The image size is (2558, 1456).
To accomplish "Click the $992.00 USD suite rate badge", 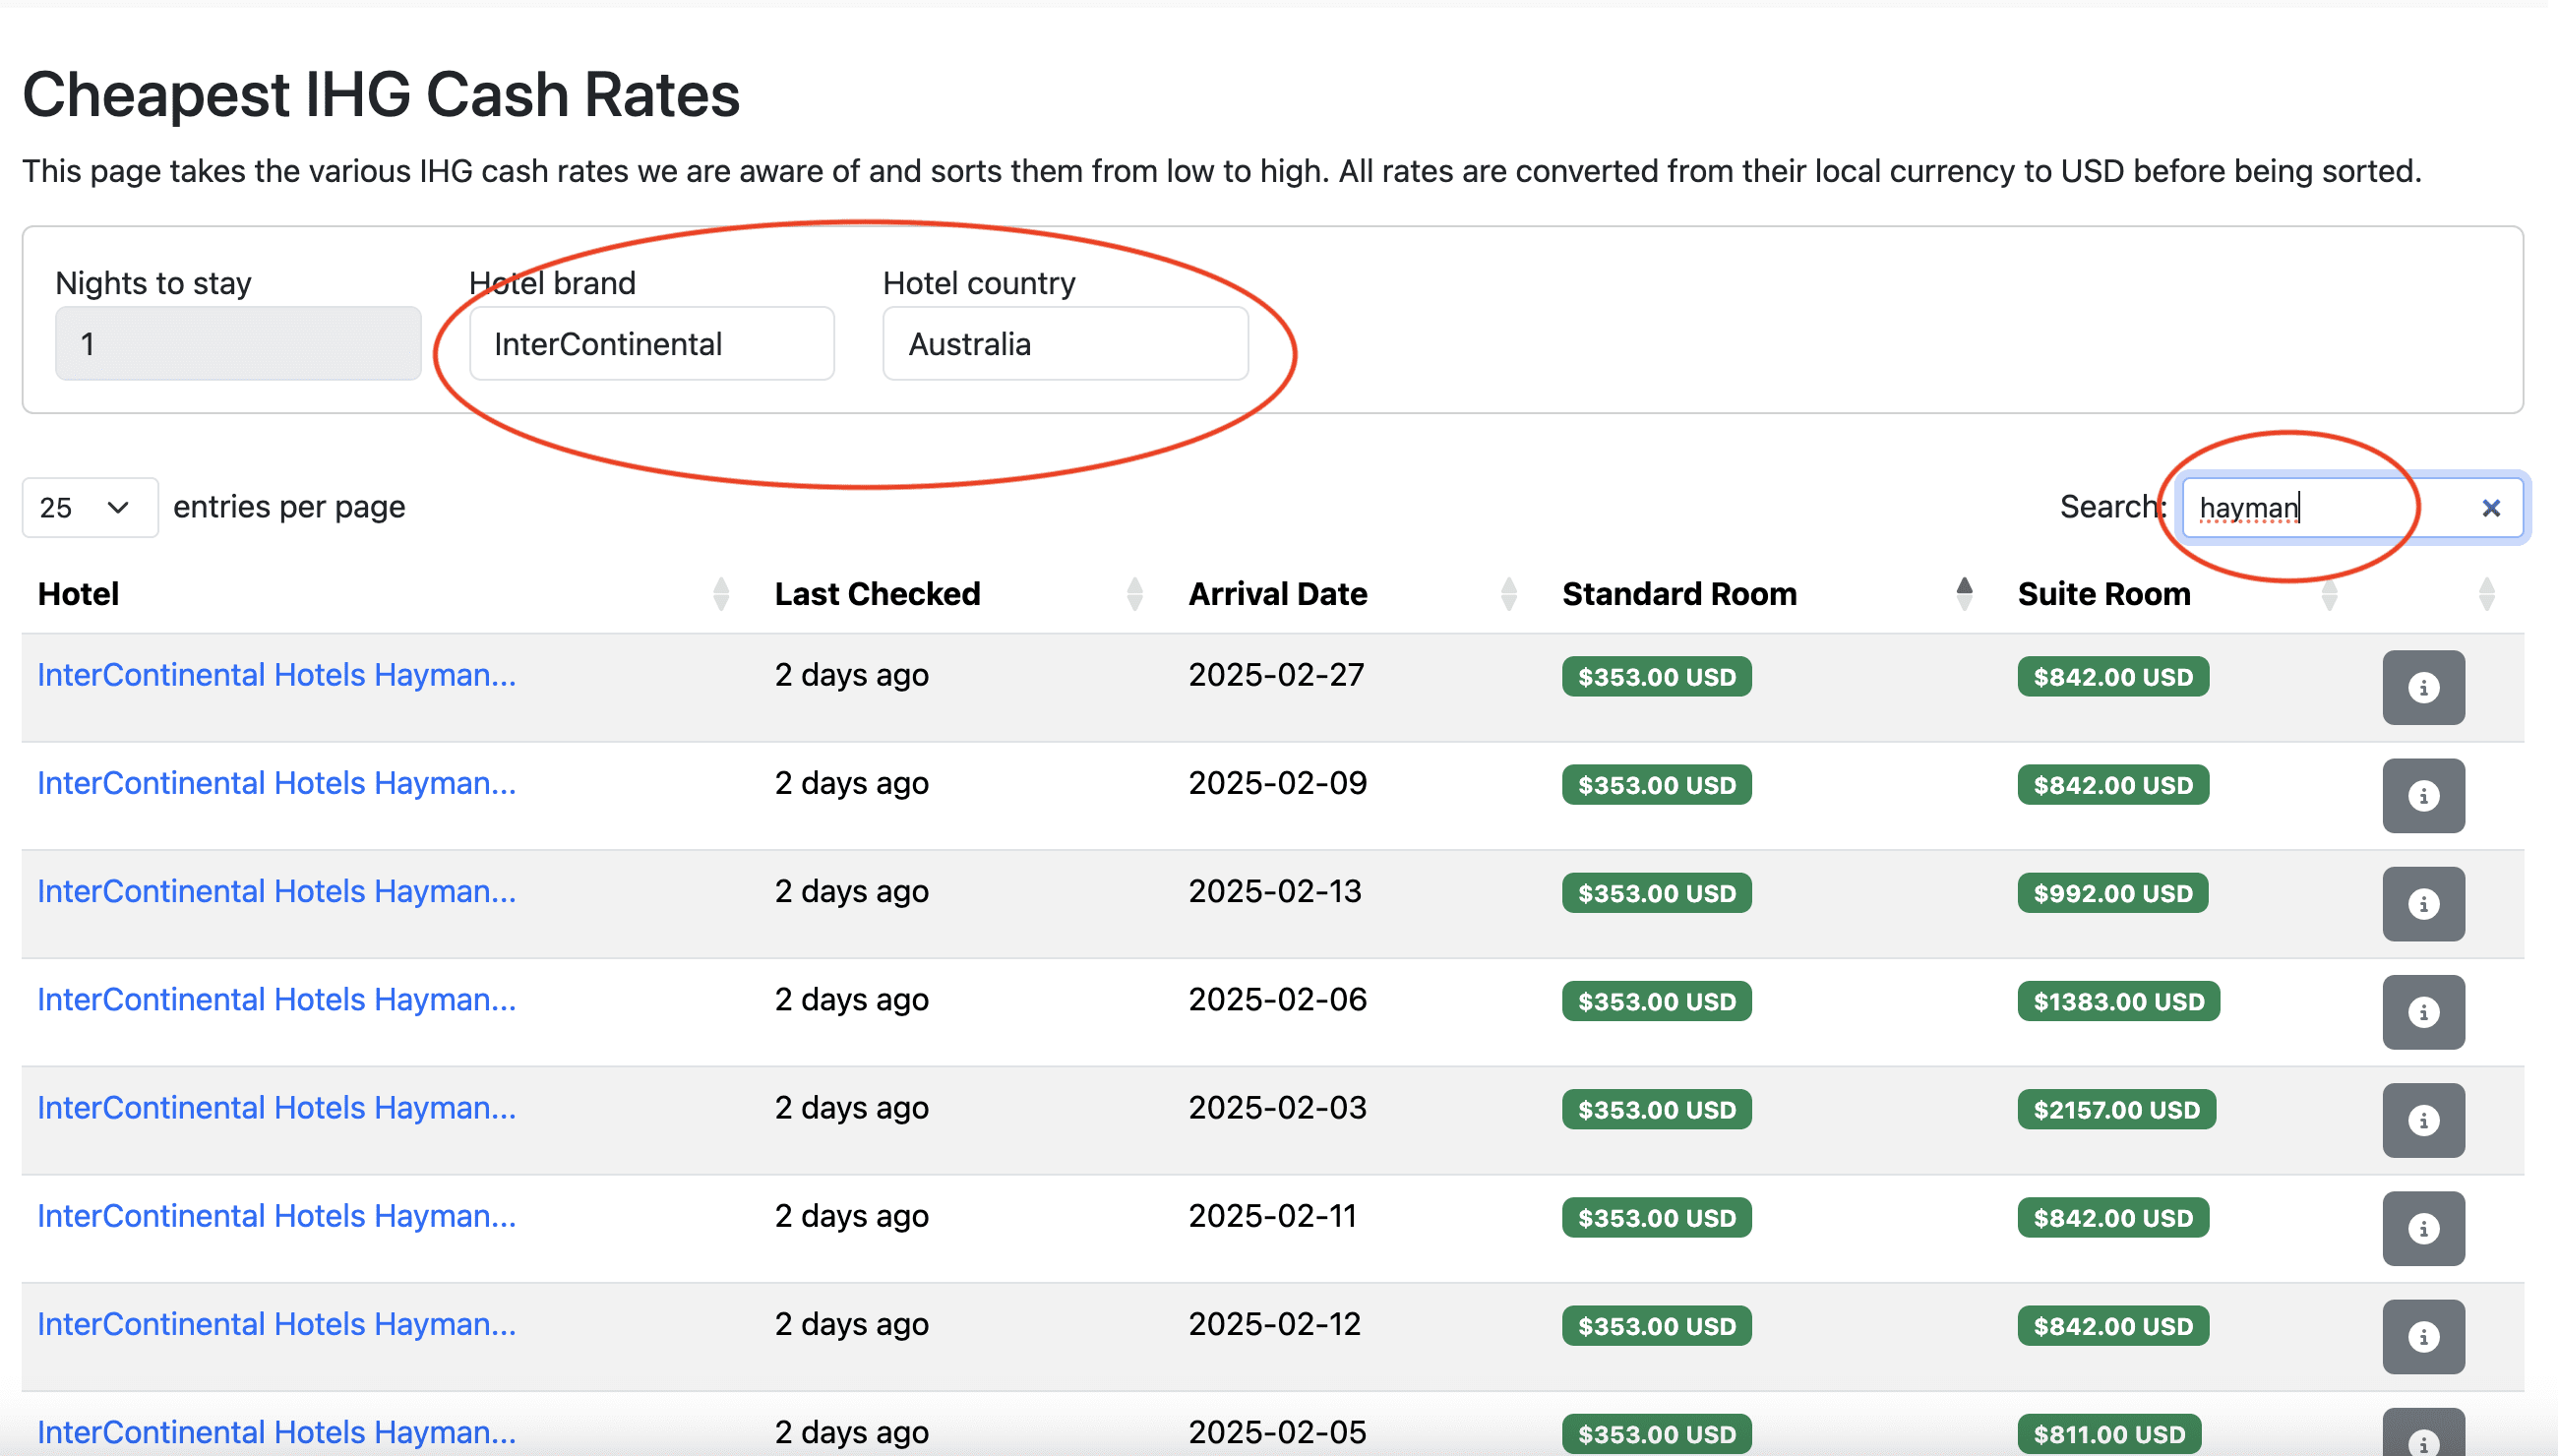I will tap(2112, 893).
